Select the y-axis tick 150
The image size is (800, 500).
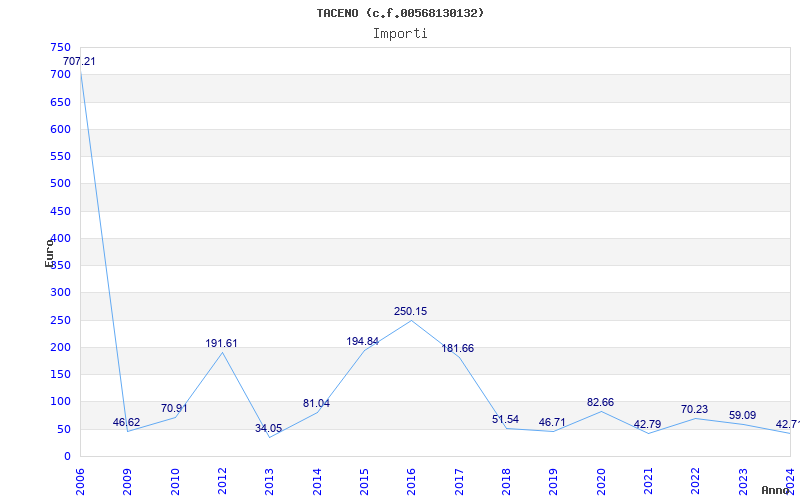point(60,374)
